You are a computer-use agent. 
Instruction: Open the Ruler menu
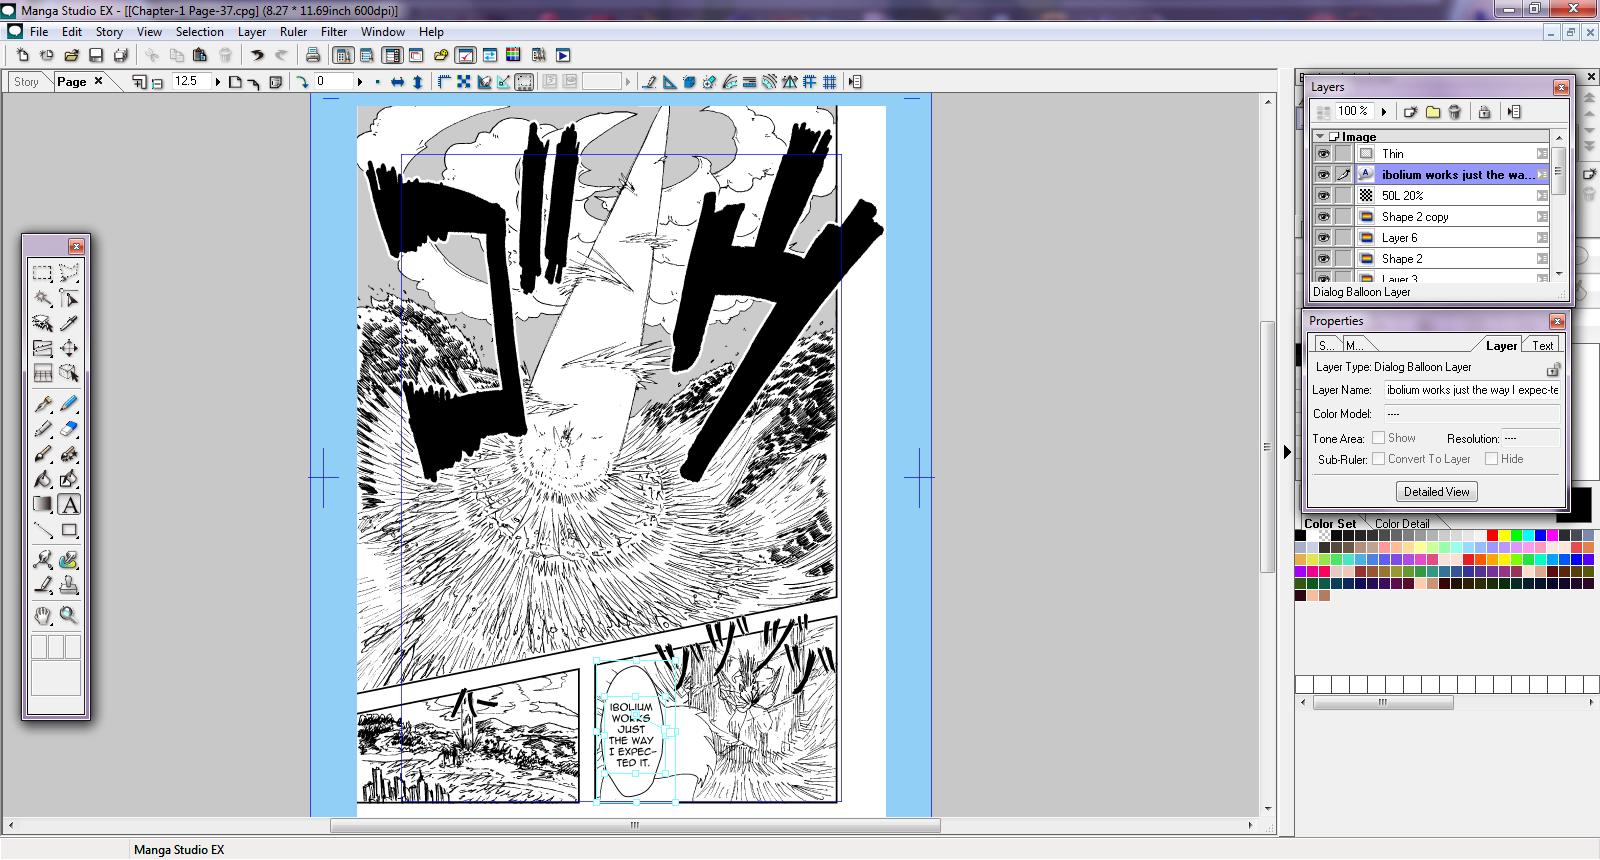[293, 32]
